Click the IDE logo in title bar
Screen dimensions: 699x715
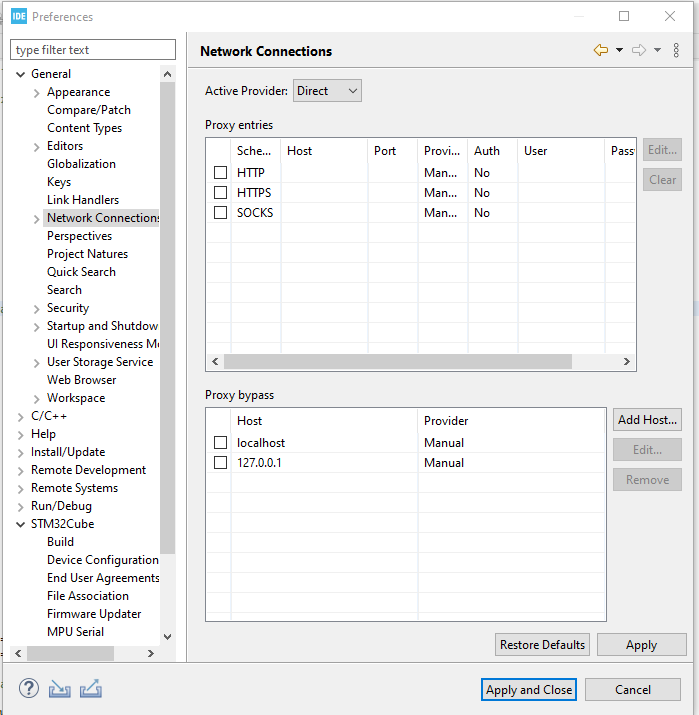pos(19,17)
